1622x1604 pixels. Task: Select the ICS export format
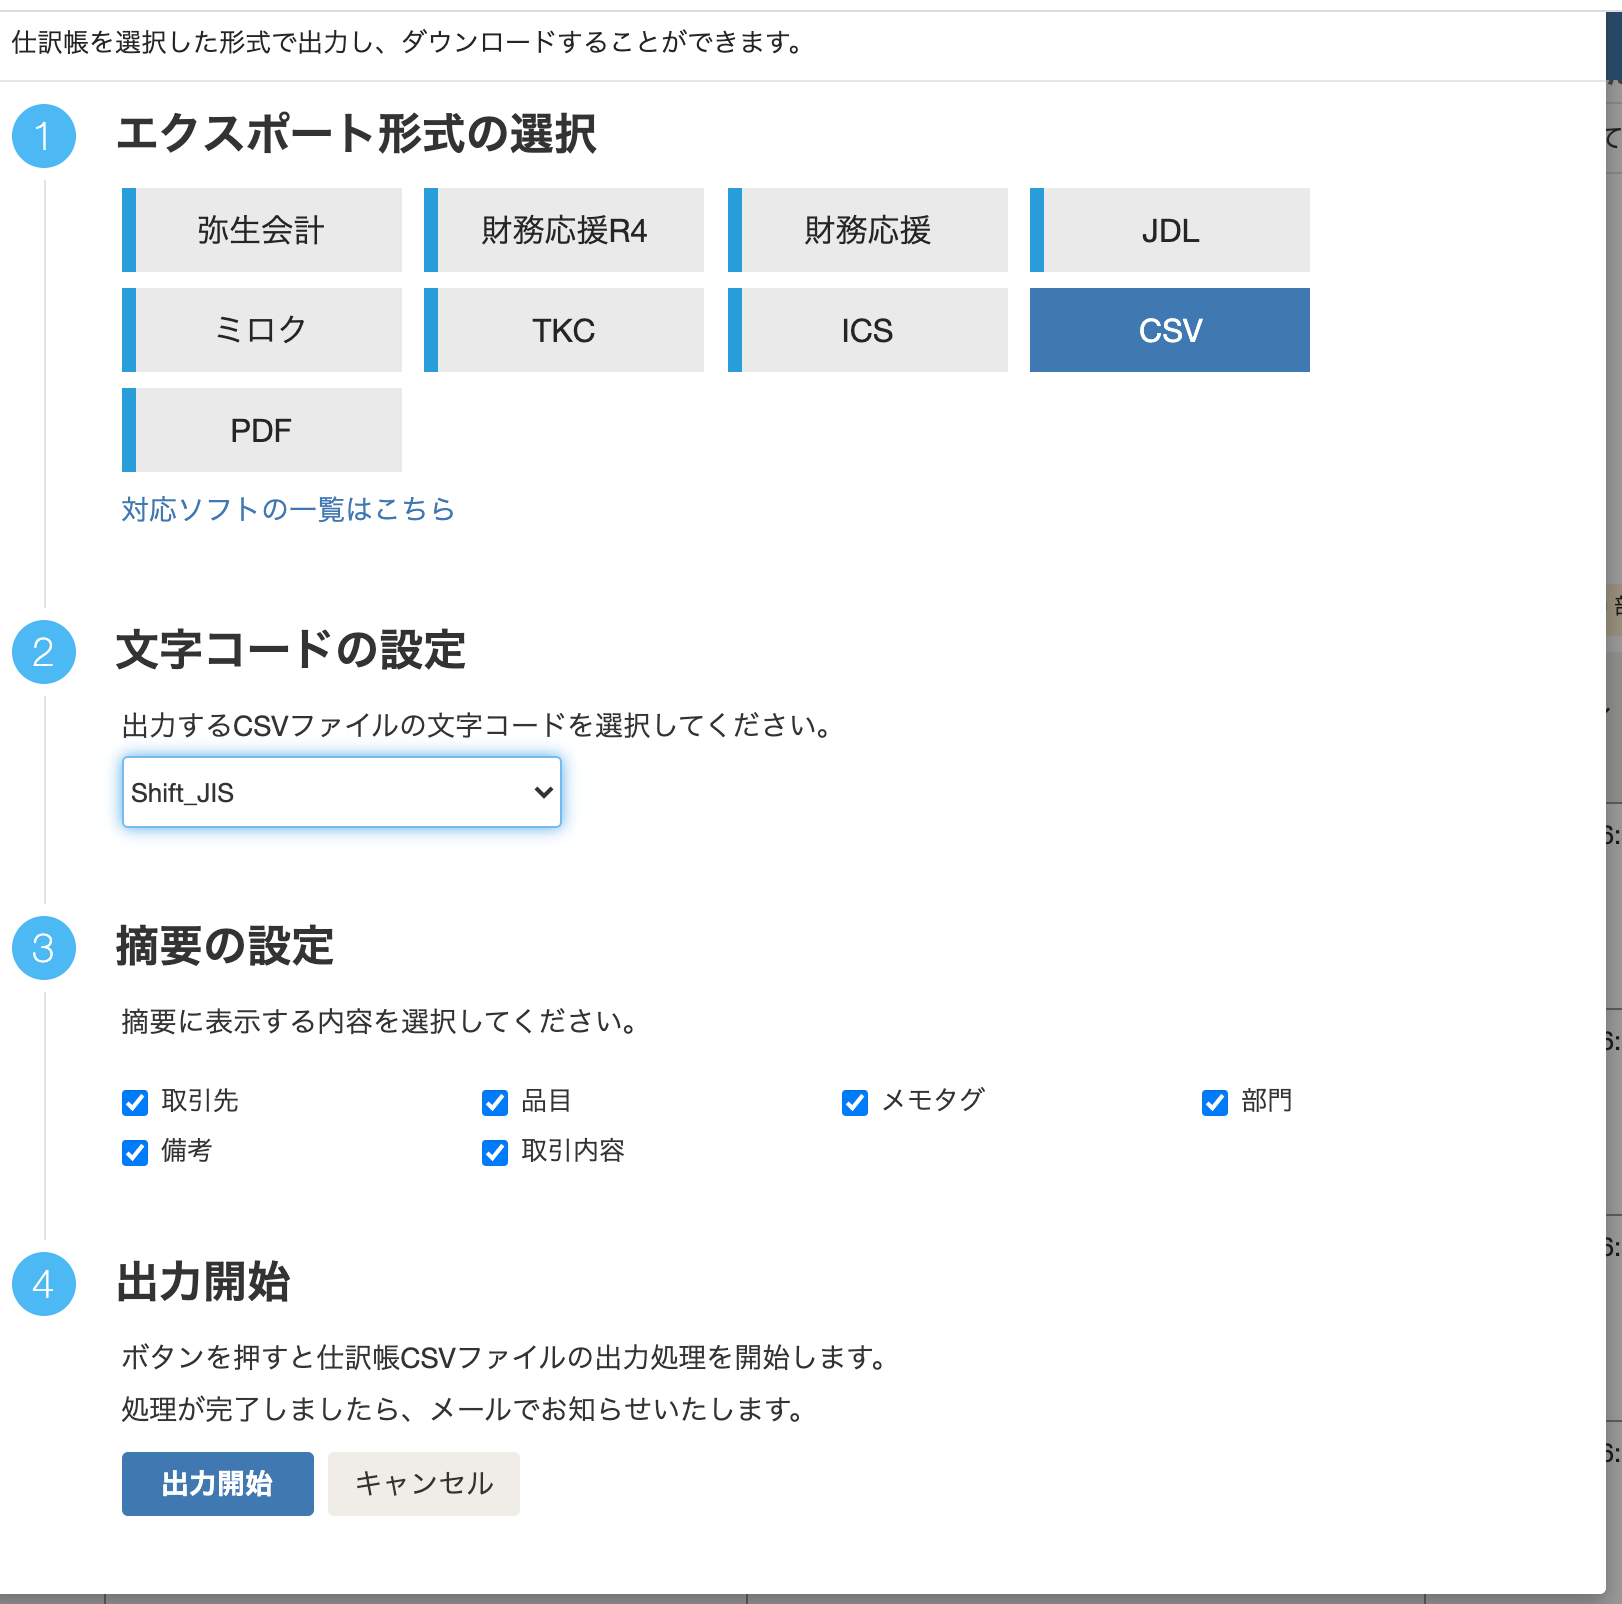(x=868, y=330)
